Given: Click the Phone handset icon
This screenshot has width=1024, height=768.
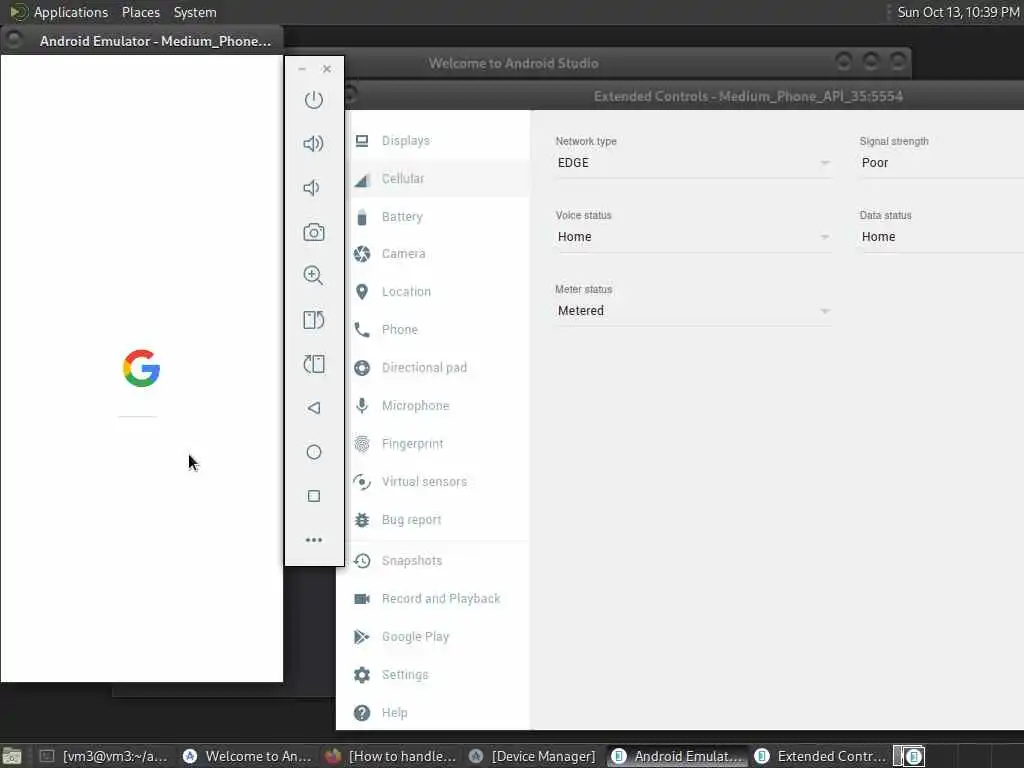Looking at the screenshot, I should tap(362, 330).
